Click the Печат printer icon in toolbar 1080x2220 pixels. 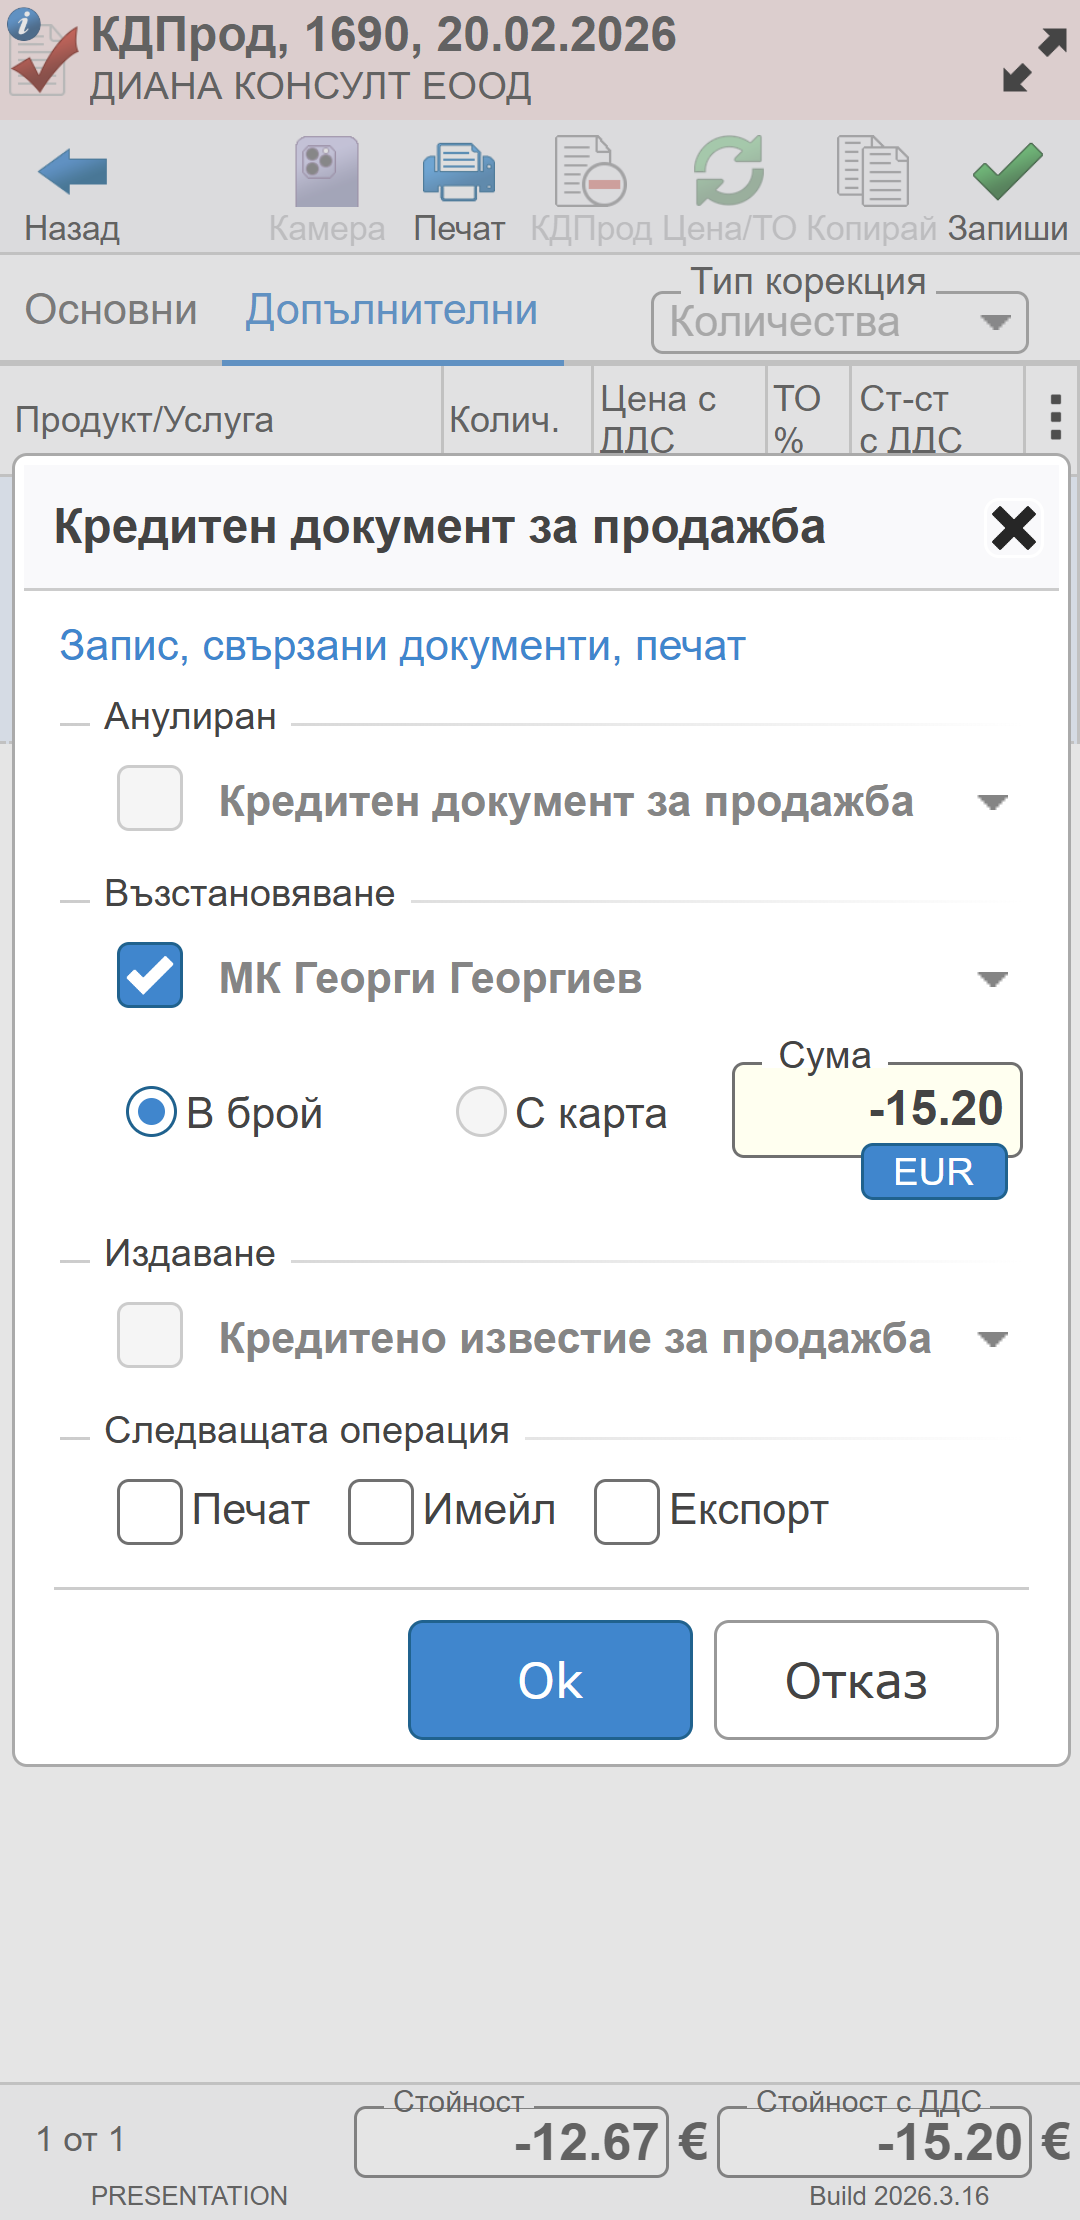pos(459,172)
